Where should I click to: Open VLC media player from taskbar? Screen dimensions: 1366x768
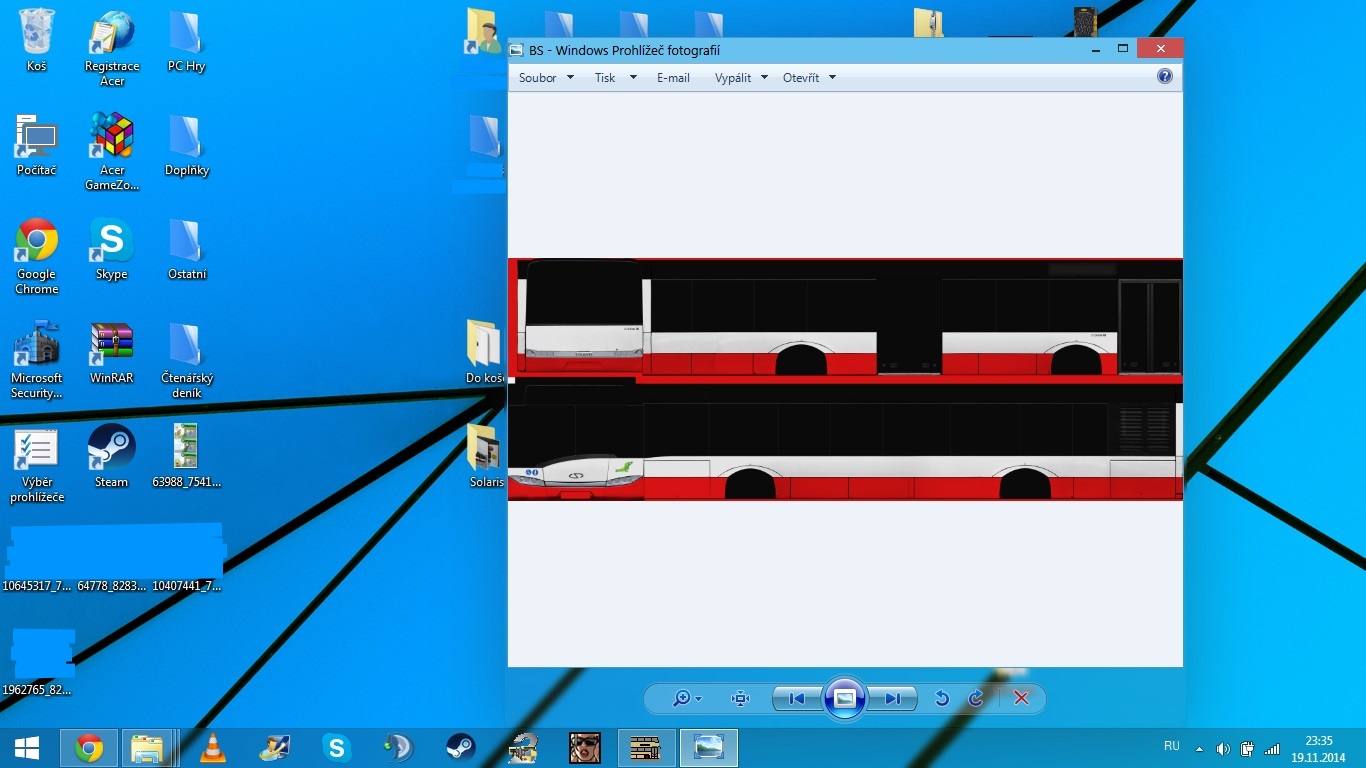(212, 748)
